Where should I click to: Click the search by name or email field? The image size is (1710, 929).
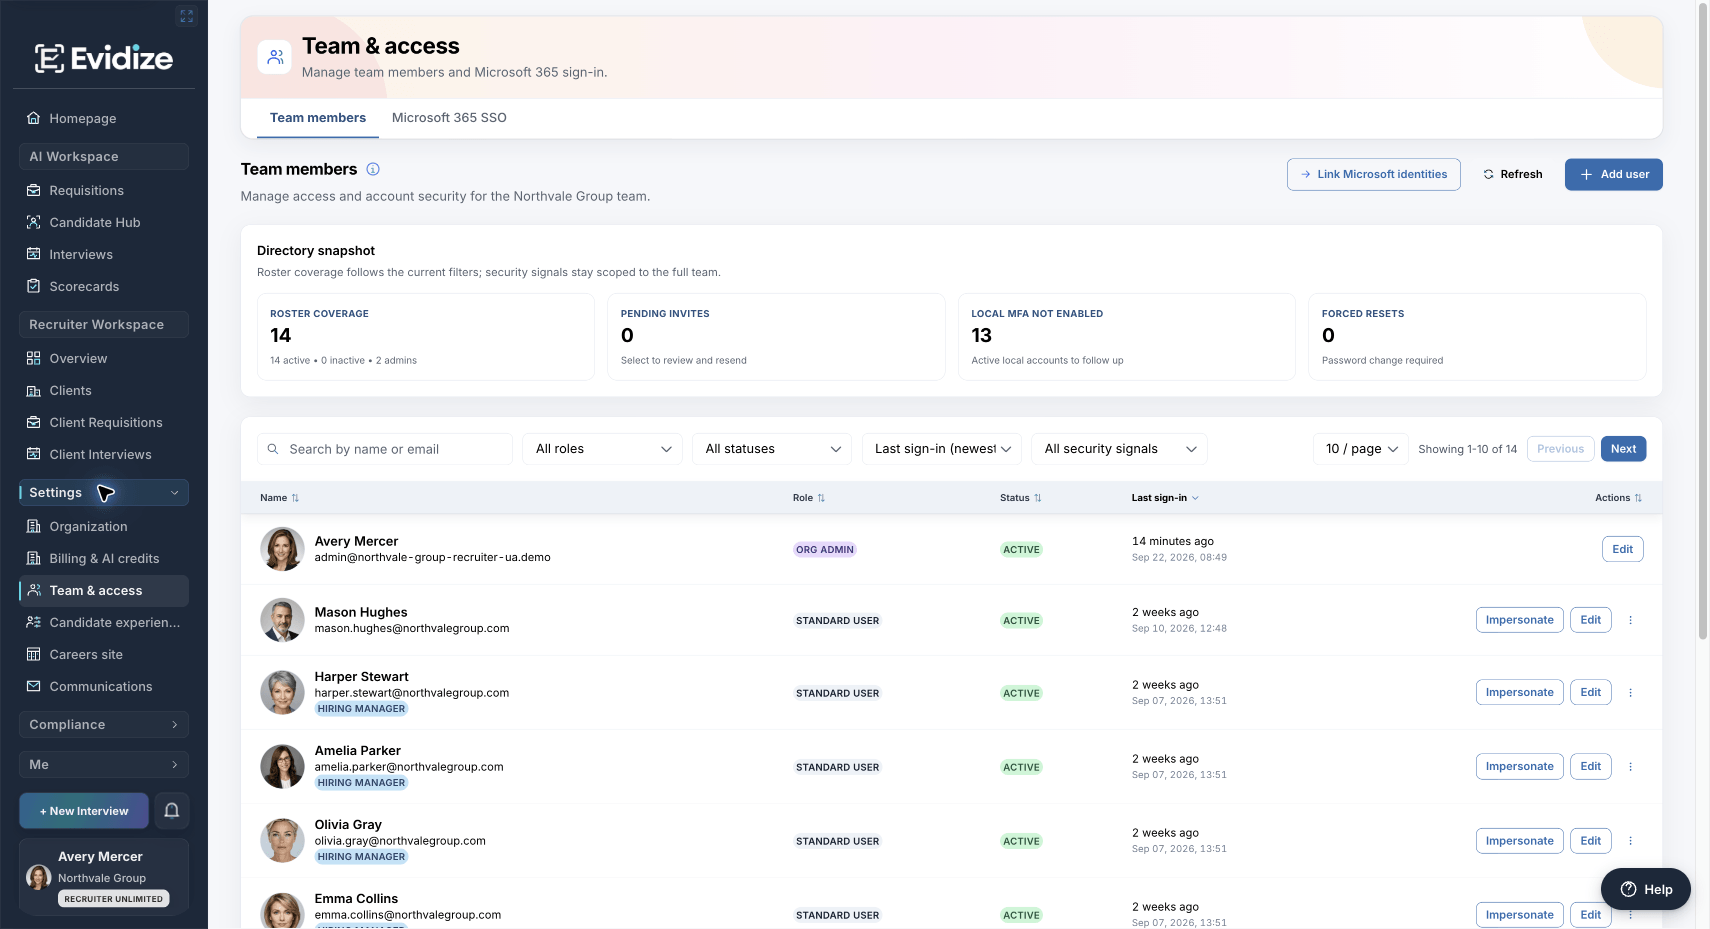(385, 449)
